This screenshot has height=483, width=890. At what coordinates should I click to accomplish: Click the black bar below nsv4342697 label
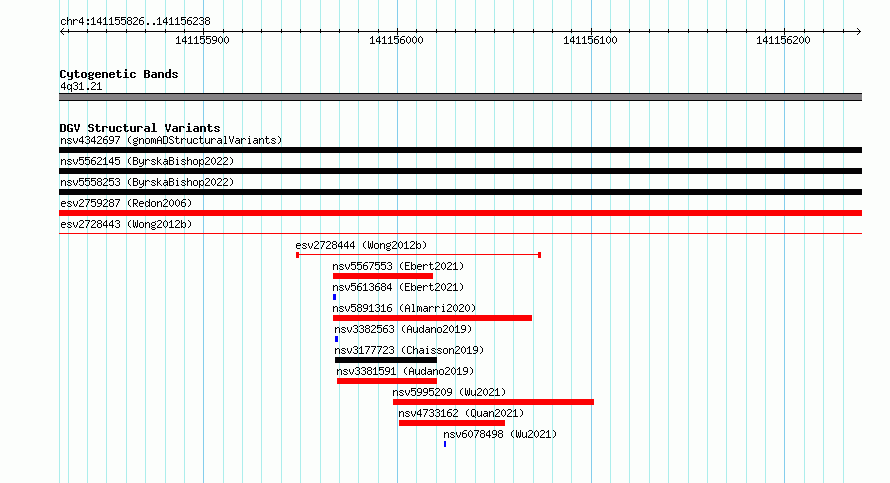[x=460, y=150]
